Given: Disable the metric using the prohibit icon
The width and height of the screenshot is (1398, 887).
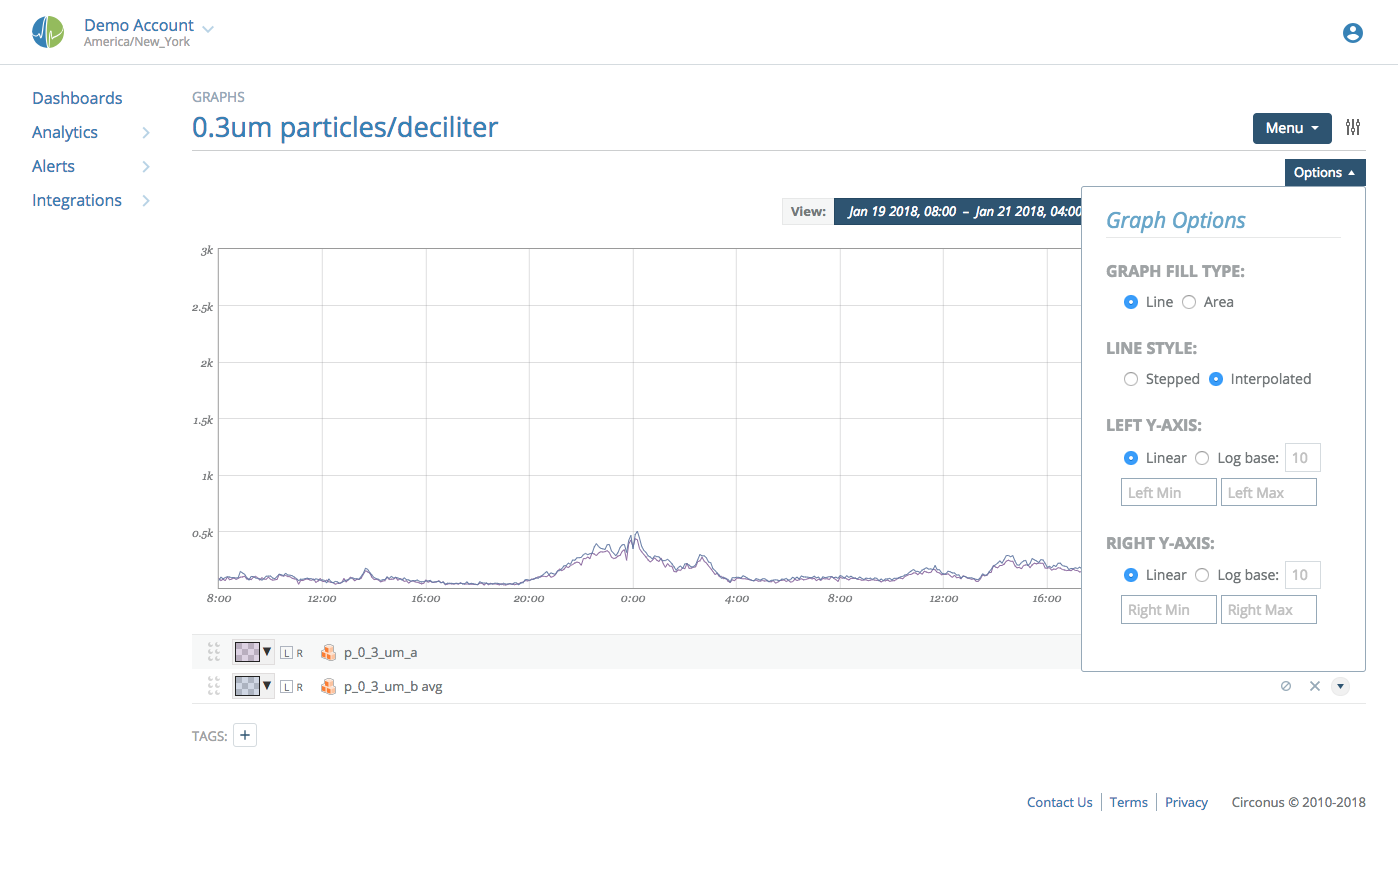Looking at the screenshot, I should (x=1286, y=686).
